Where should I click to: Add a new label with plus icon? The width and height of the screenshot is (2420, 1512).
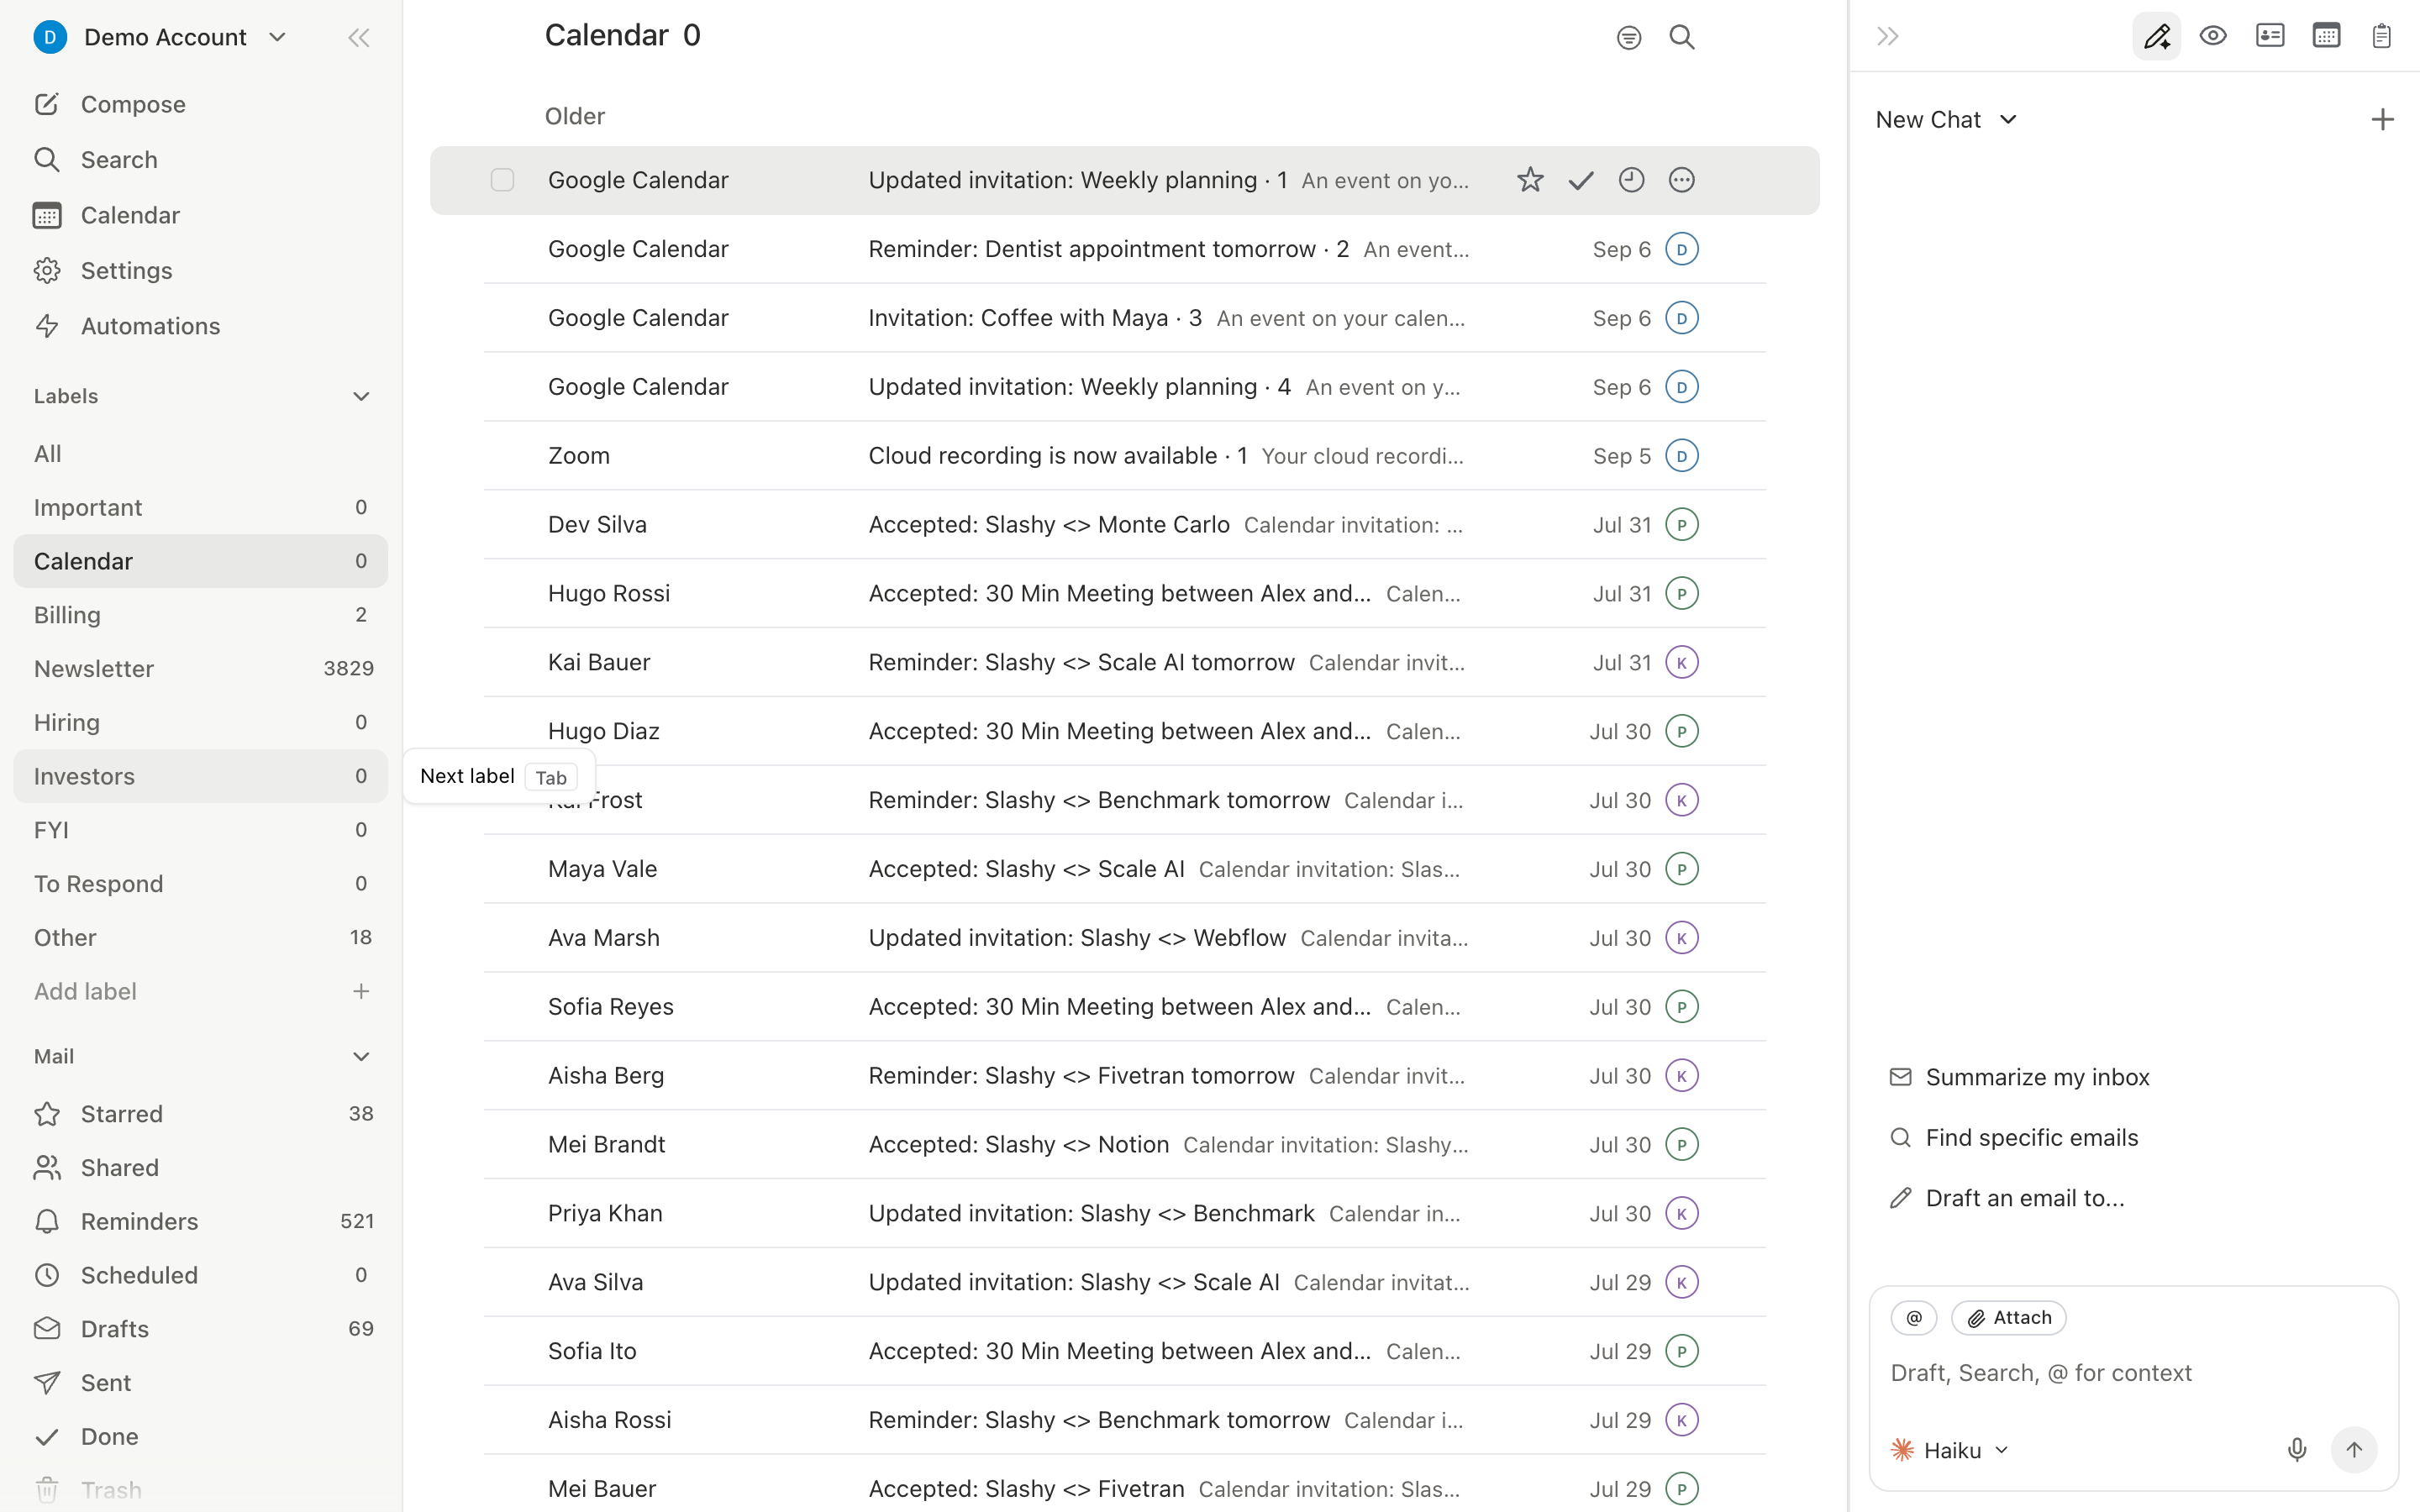[x=361, y=992]
